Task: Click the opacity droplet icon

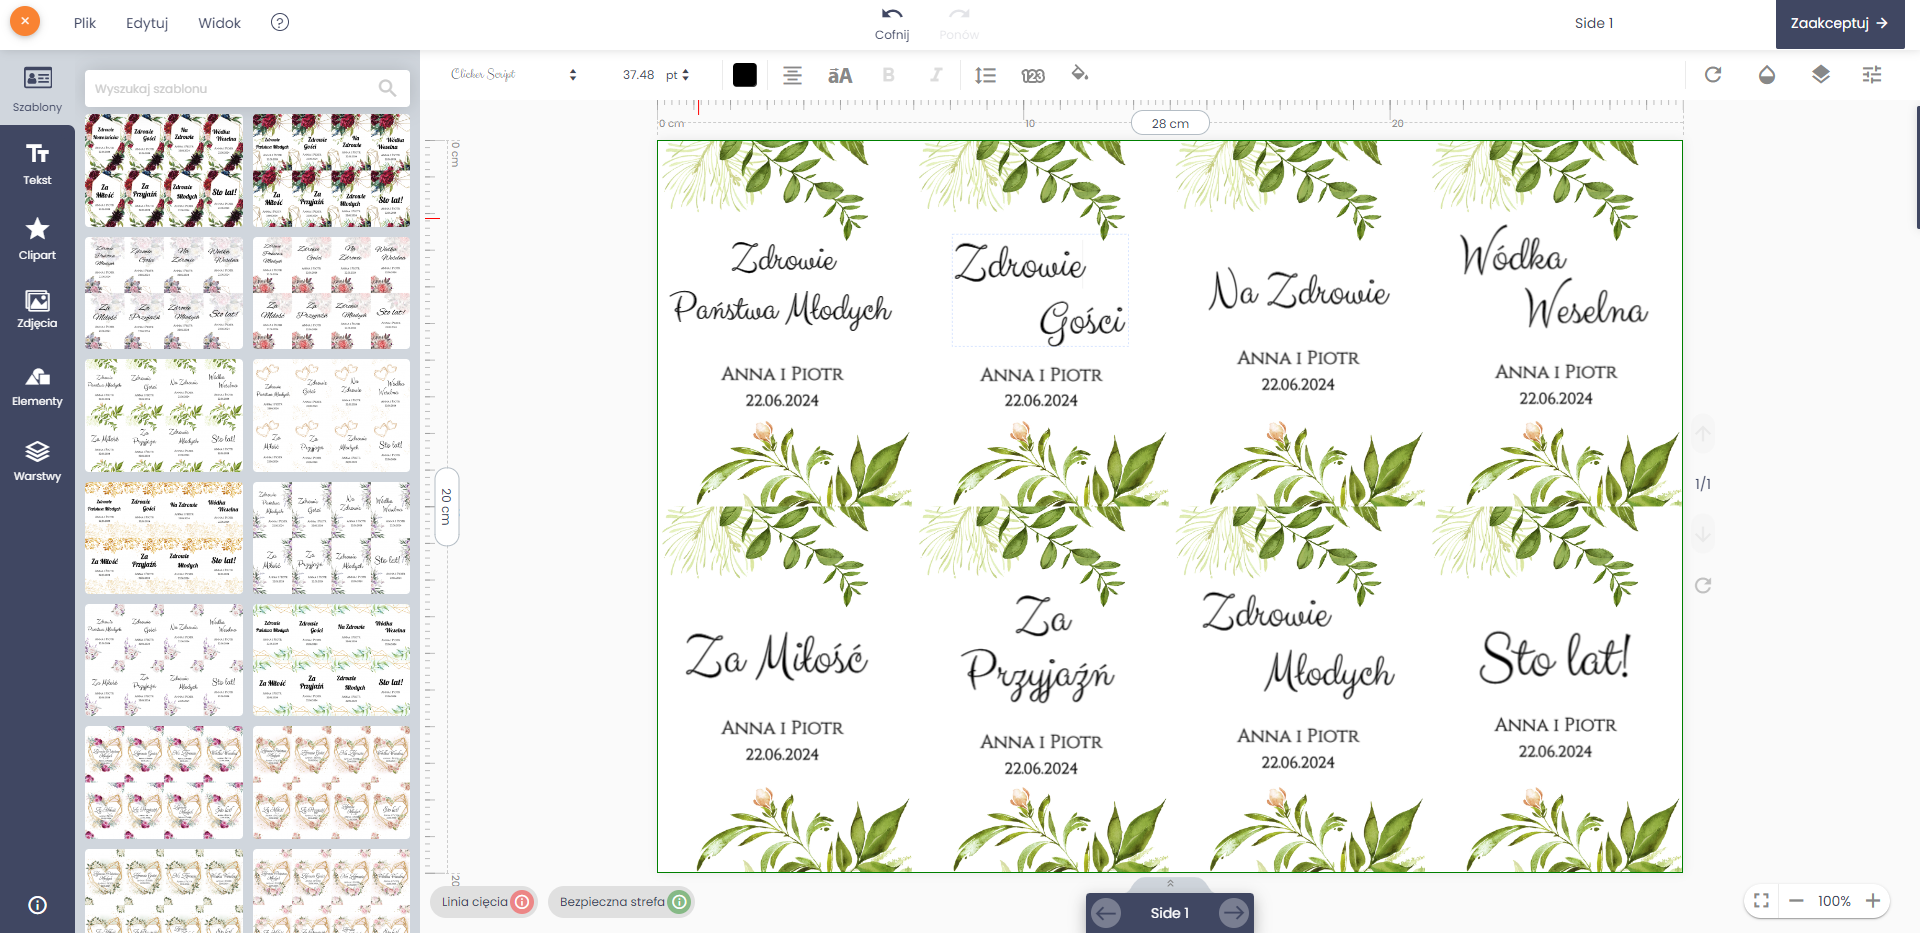Action: click(1767, 75)
